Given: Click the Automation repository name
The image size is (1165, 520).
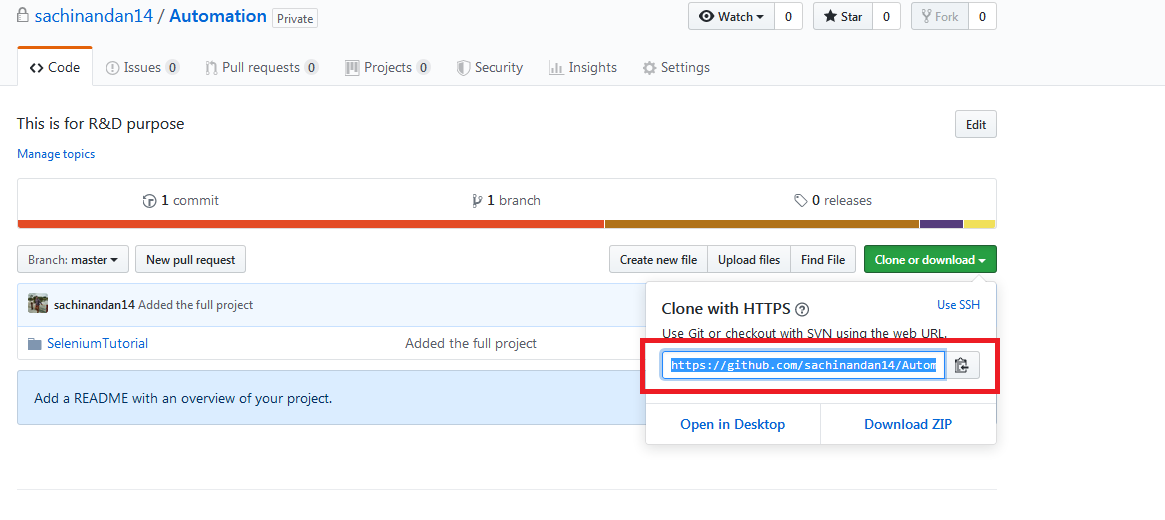Looking at the screenshot, I should click(x=218, y=16).
